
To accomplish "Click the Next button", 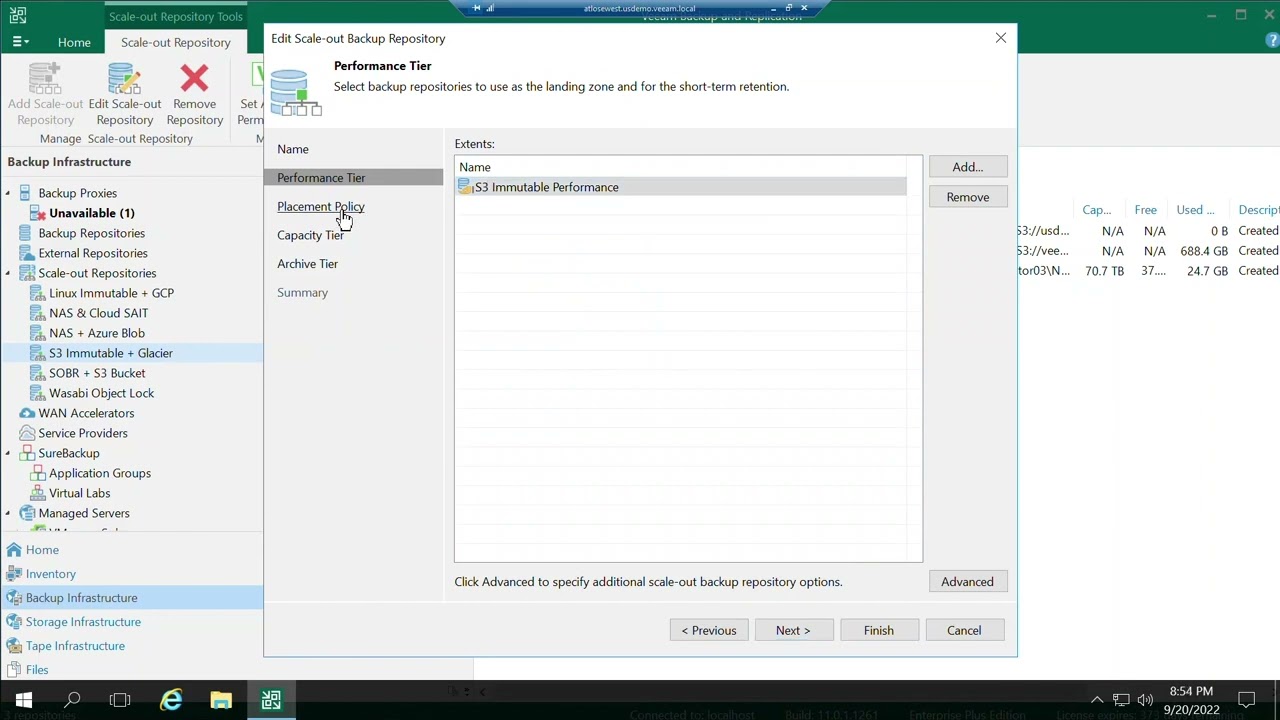I will point(793,630).
